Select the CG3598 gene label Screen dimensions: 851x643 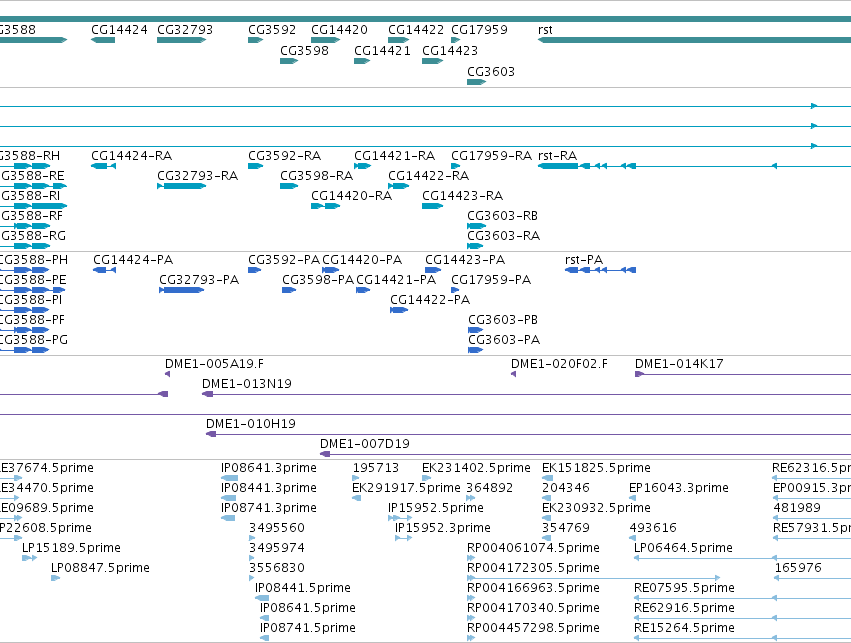tap(304, 50)
